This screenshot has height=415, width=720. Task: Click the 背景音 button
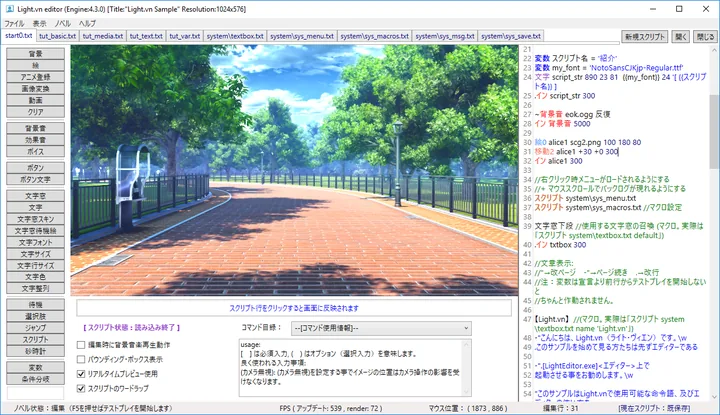click(x=35, y=128)
